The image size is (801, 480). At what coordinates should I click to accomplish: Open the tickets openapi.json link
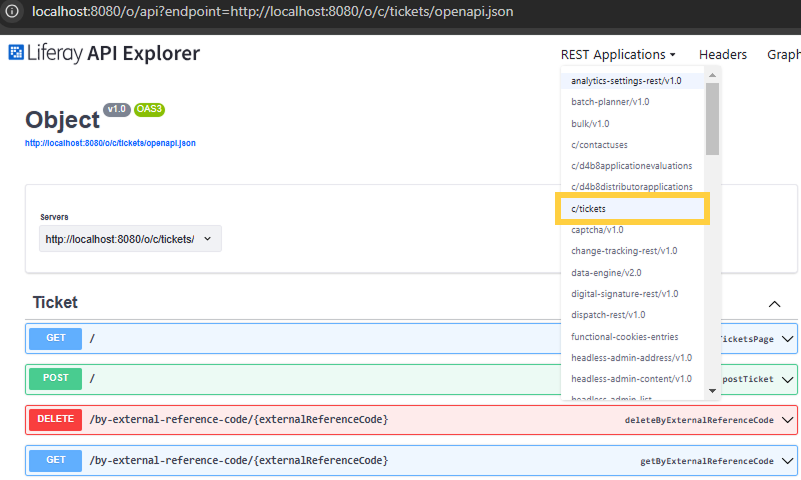[x=110, y=143]
